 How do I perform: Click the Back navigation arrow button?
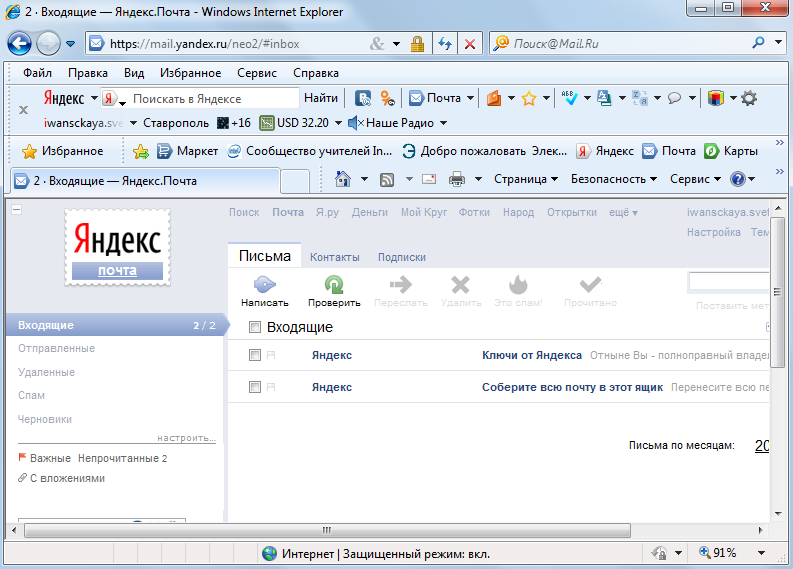pos(19,43)
